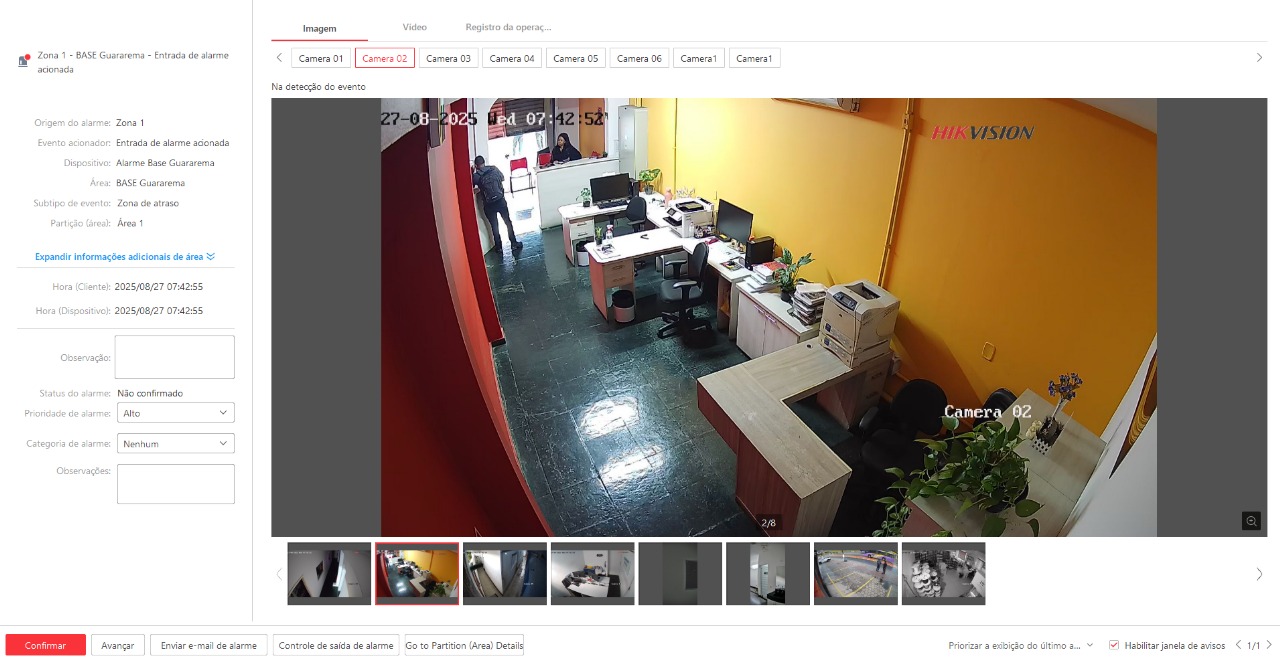
Task: Click the right arrow beside thumbnail strip
Action: [1258, 573]
